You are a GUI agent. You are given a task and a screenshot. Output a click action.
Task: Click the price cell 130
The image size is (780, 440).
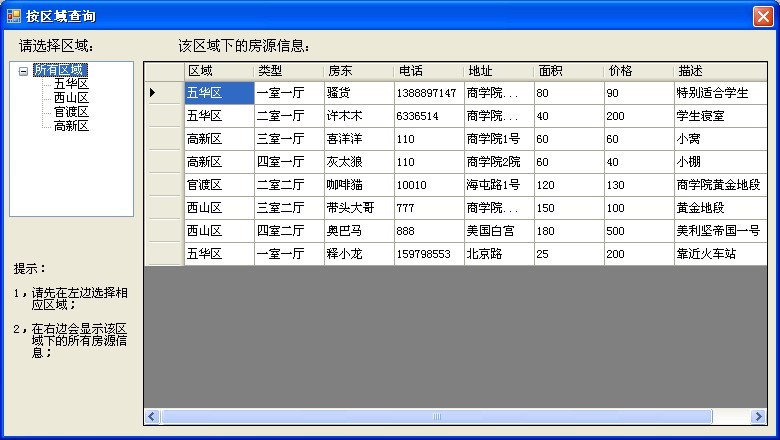(x=639, y=185)
